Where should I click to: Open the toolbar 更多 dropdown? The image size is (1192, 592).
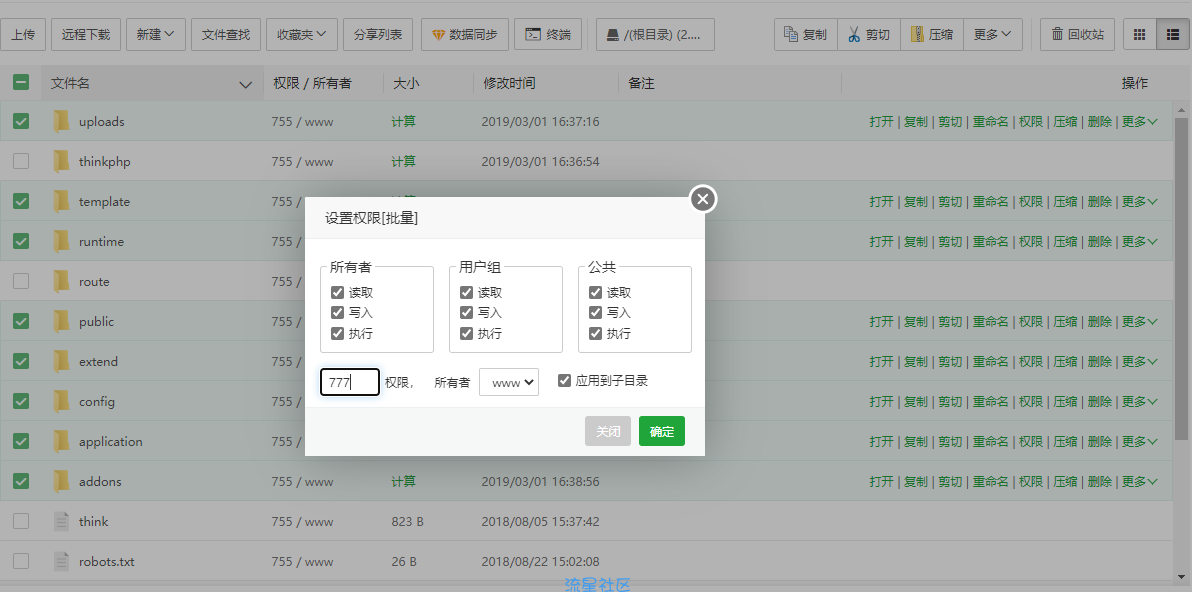(x=993, y=34)
